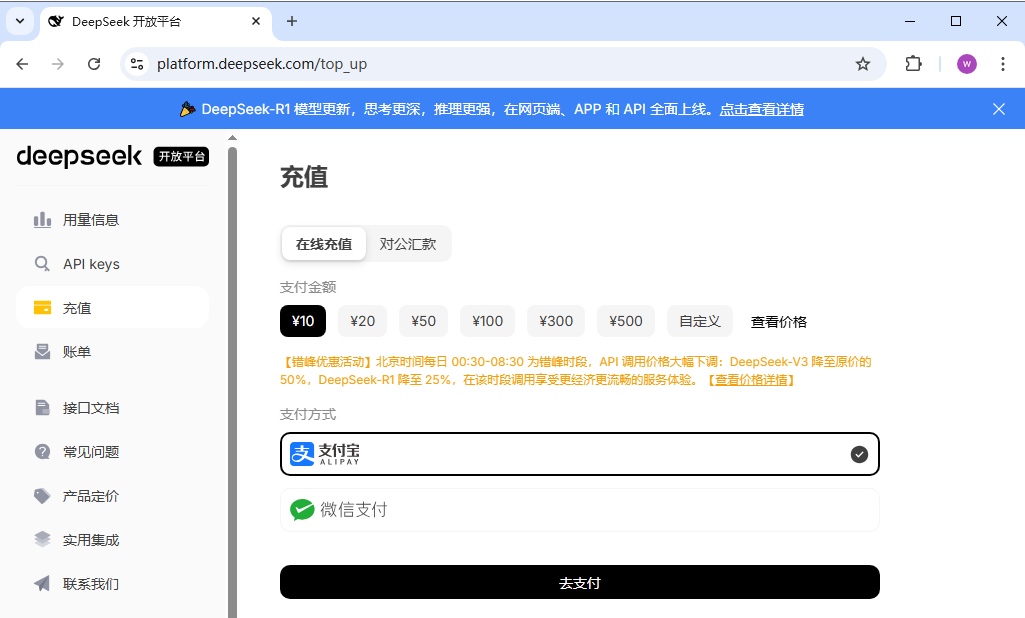Click the 开放平台 badge
This screenshot has width=1025, height=618.
(181, 156)
